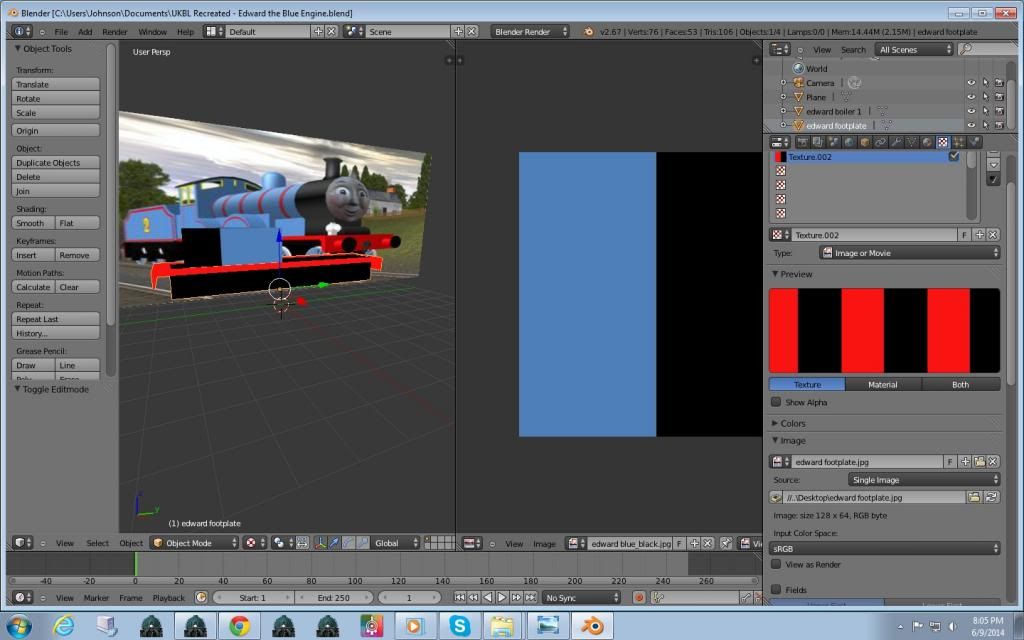This screenshot has width=1024, height=640.
Task: Hide Camera with its eye icon
Action: tap(970, 83)
